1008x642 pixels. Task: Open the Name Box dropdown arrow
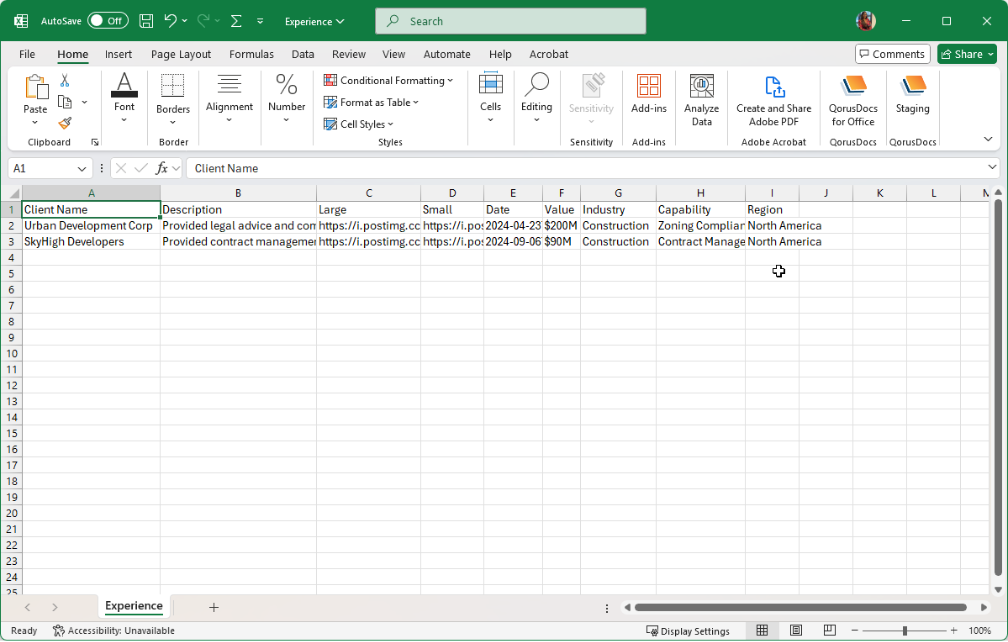tap(82, 169)
